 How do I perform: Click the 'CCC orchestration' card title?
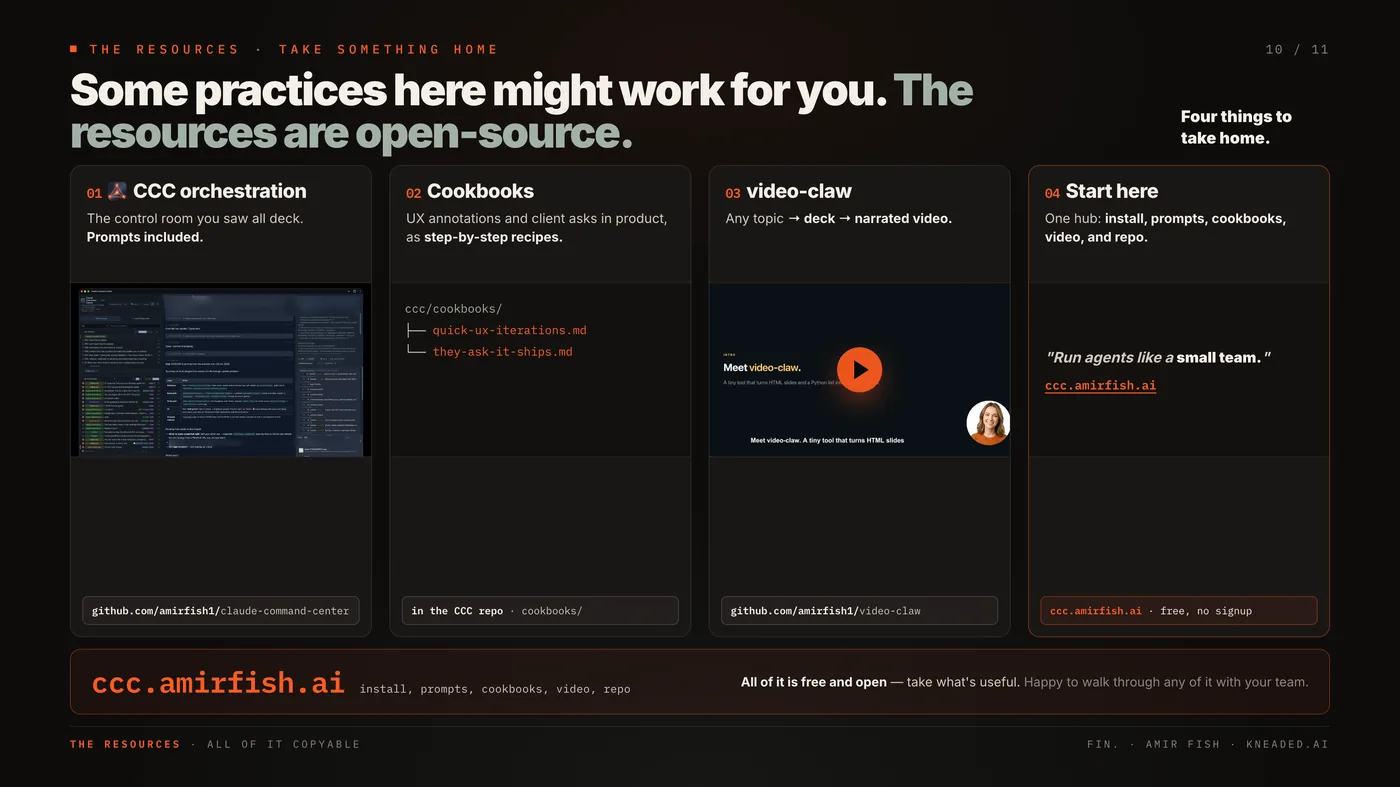[x=220, y=191]
